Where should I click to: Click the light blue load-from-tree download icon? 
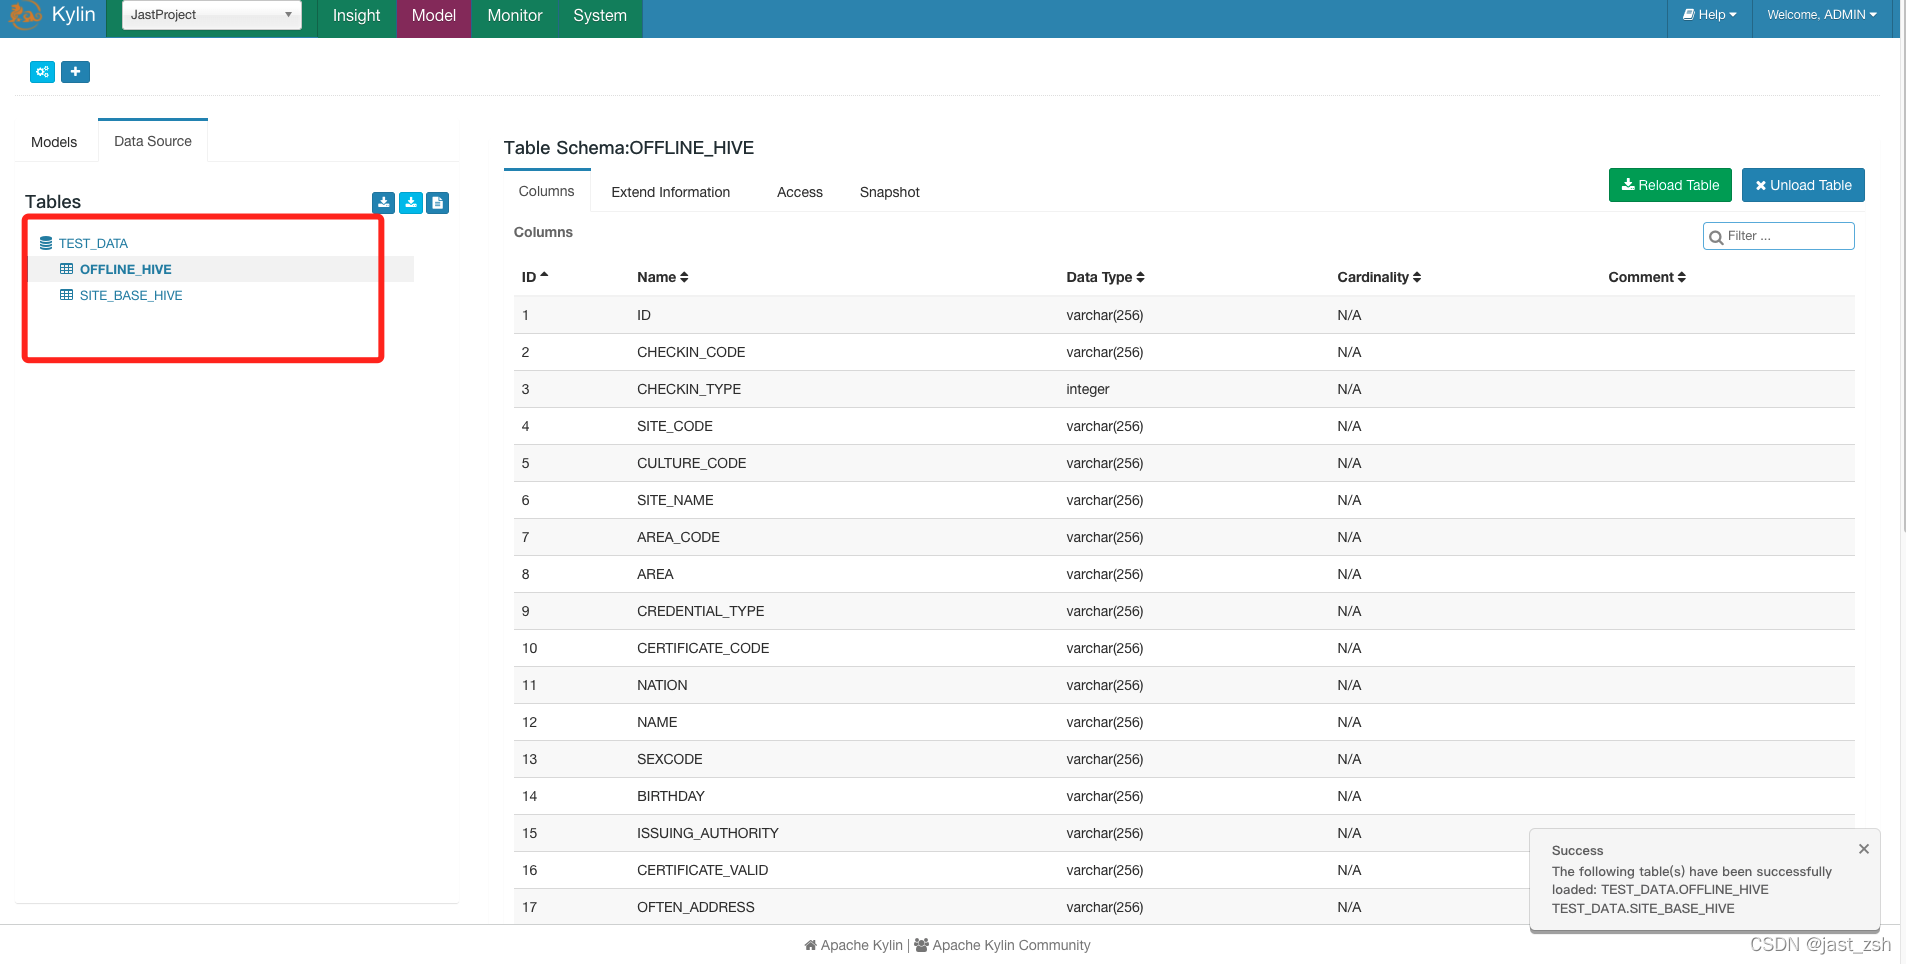(x=410, y=203)
